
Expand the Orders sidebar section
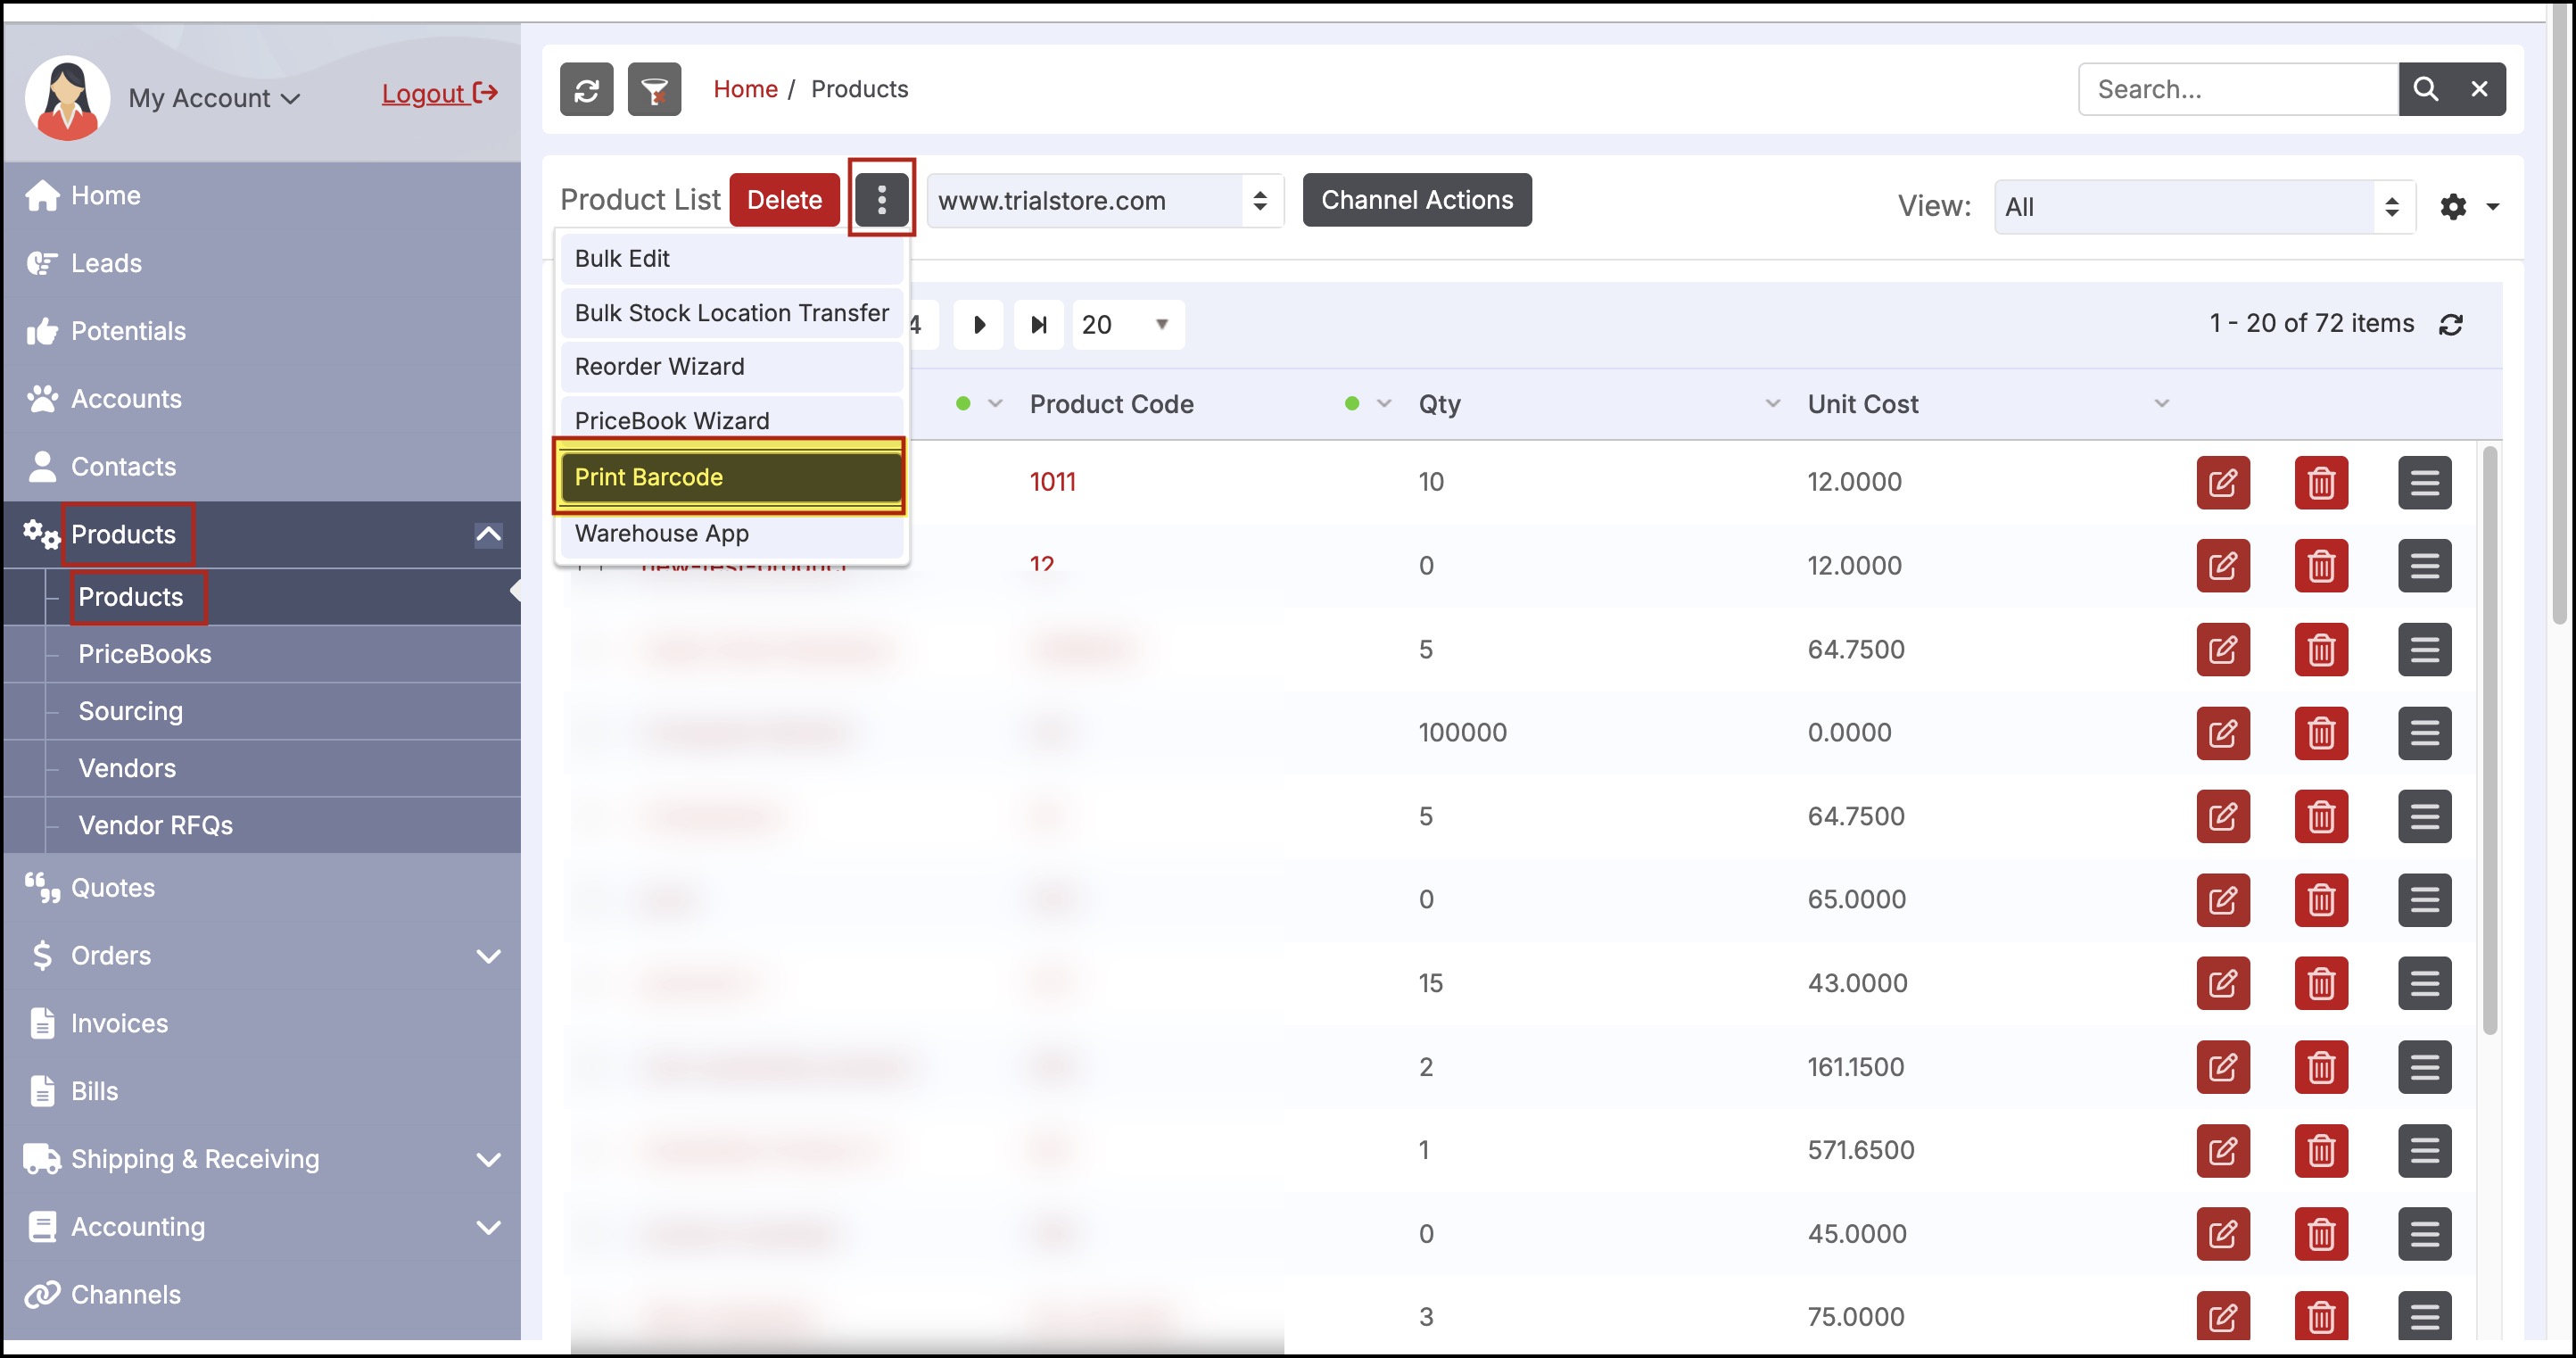pyautogui.click(x=488, y=956)
